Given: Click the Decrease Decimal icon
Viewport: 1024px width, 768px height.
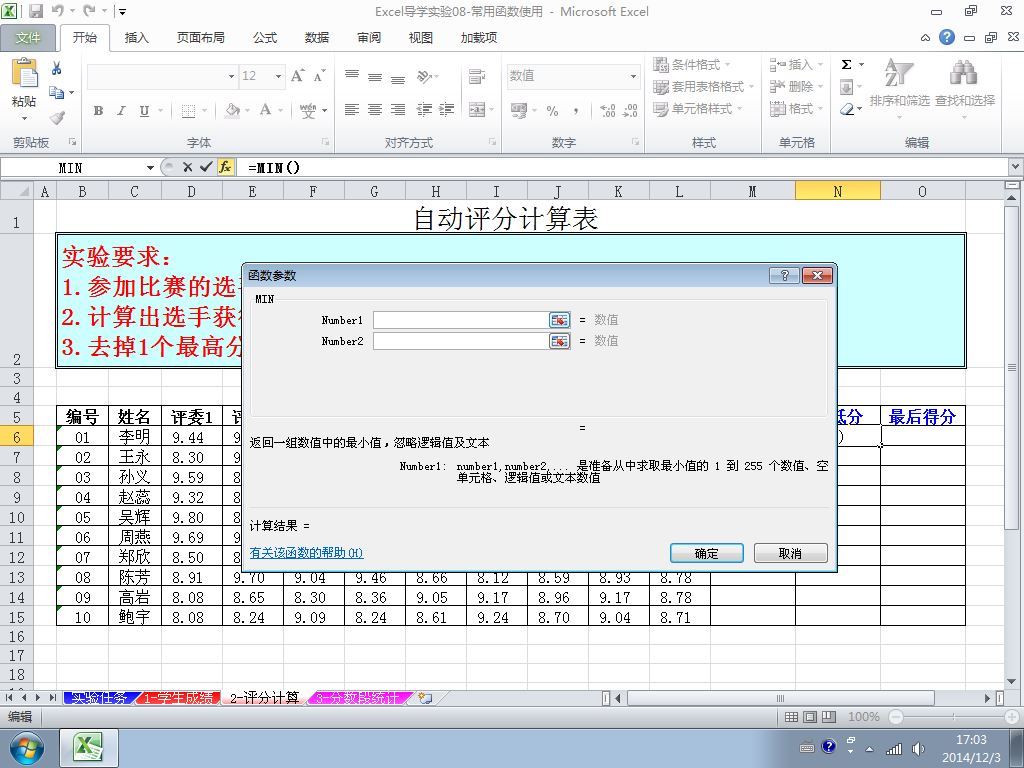Looking at the screenshot, I should point(631,110).
